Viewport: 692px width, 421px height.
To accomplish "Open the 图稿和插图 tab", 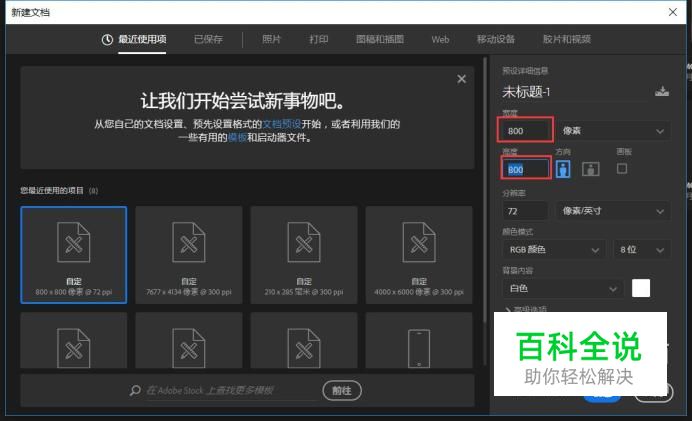I will (380, 39).
